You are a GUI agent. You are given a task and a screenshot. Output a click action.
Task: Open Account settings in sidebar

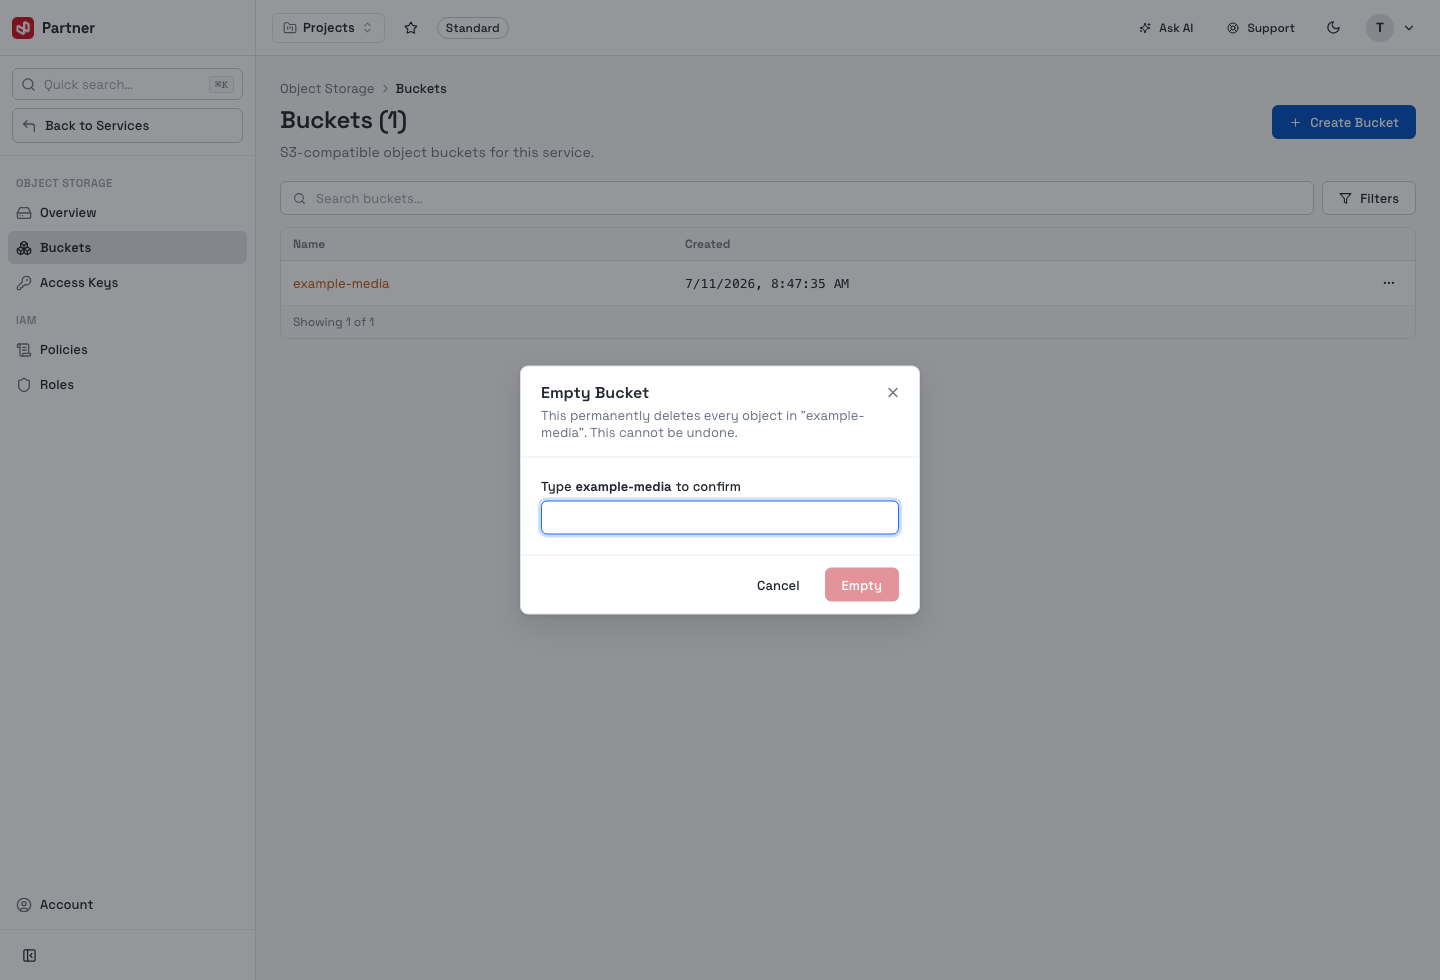(x=127, y=905)
